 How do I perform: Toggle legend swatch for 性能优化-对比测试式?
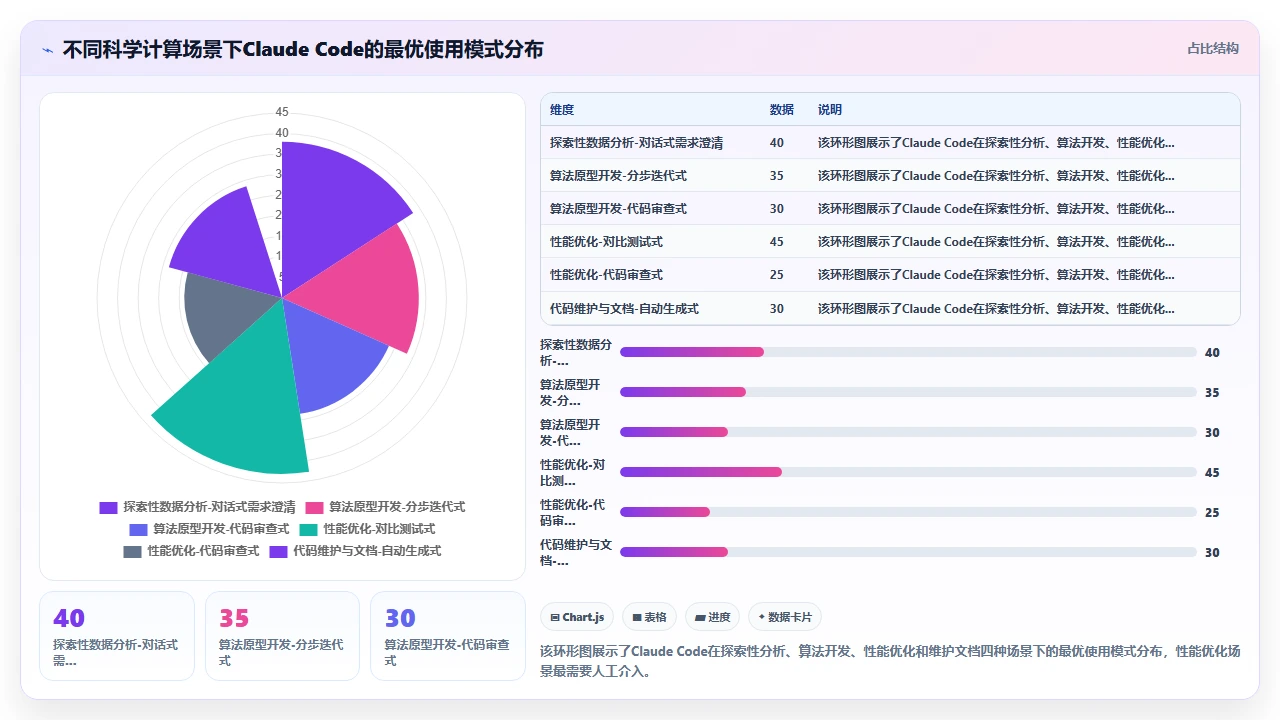pyautogui.click(x=308, y=529)
